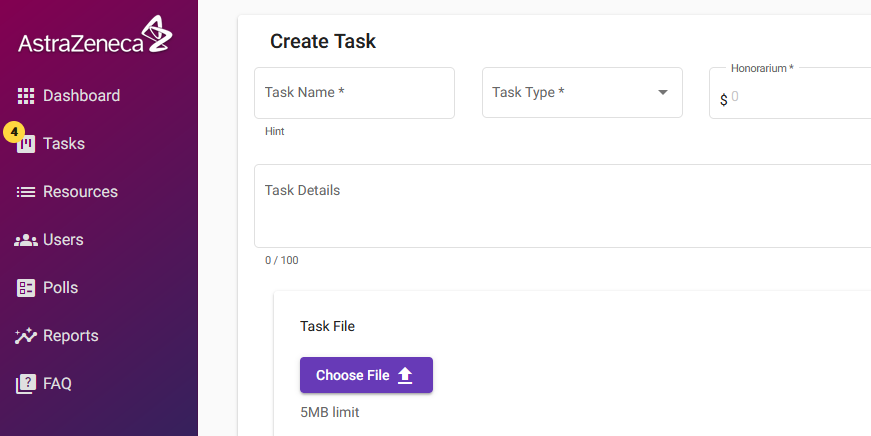Image resolution: width=871 pixels, height=436 pixels.
Task: Expand Task Type using its arrow
Action: pyautogui.click(x=662, y=93)
